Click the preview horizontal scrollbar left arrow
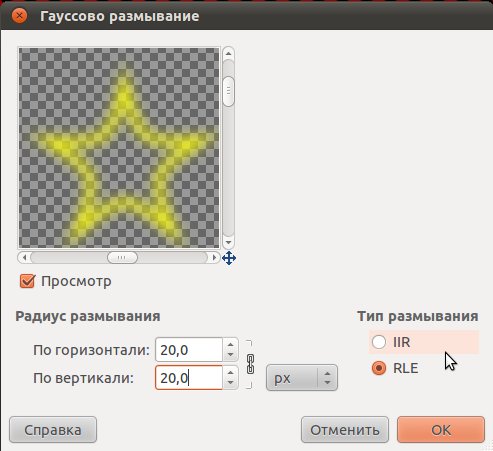 pos(24,257)
